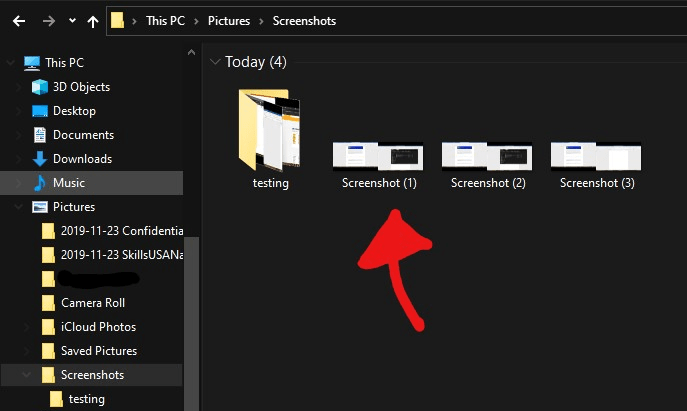Click the This PC computer icon
Viewport: 687px width, 411px height.
32,63
